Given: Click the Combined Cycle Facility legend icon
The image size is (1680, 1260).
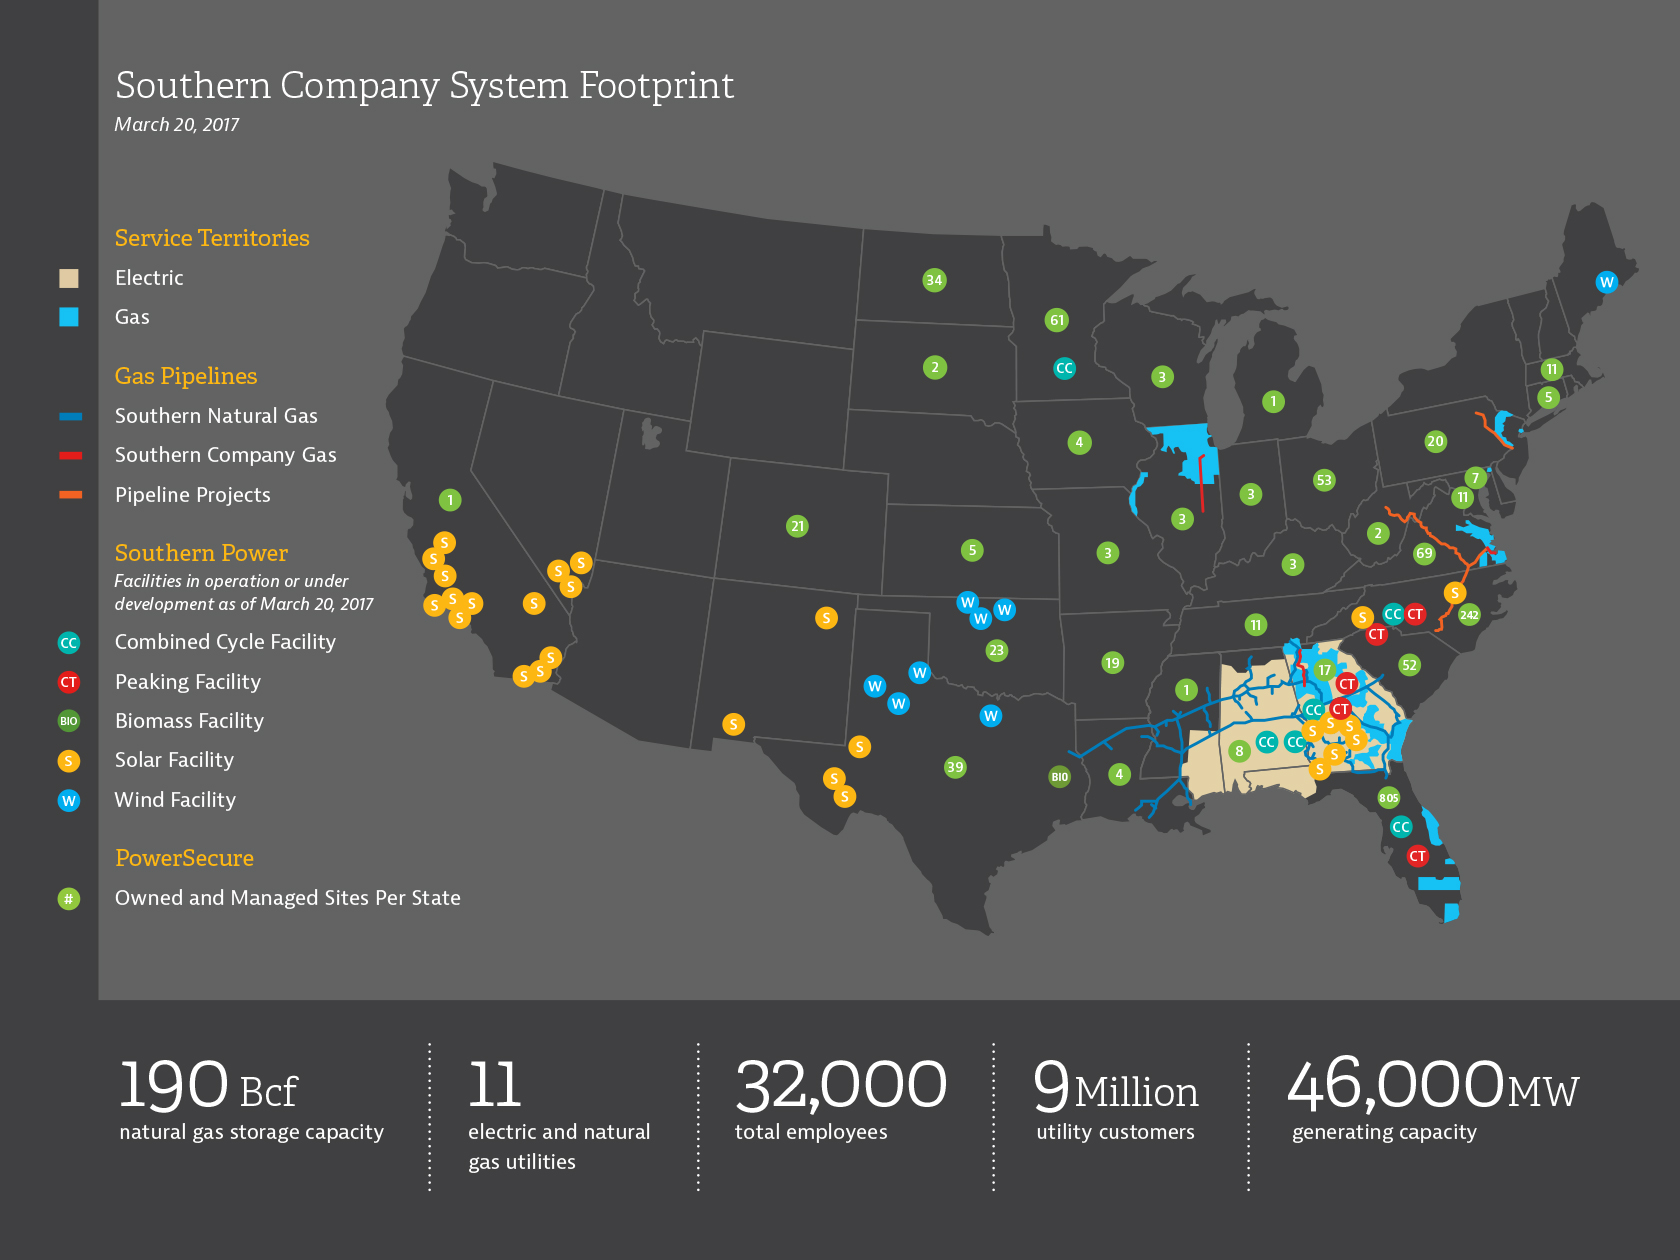Looking at the screenshot, I should pos(68,643).
